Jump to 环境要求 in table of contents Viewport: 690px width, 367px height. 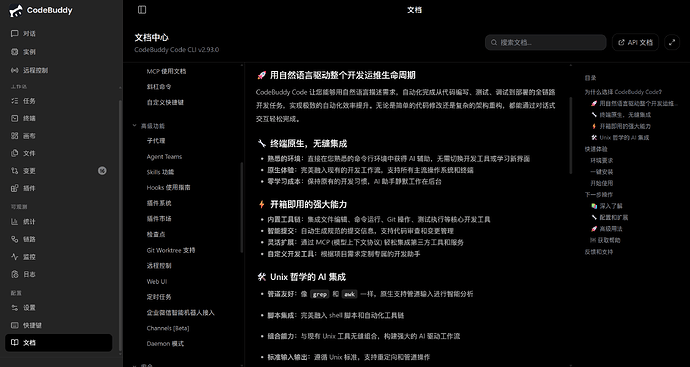(602, 161)
